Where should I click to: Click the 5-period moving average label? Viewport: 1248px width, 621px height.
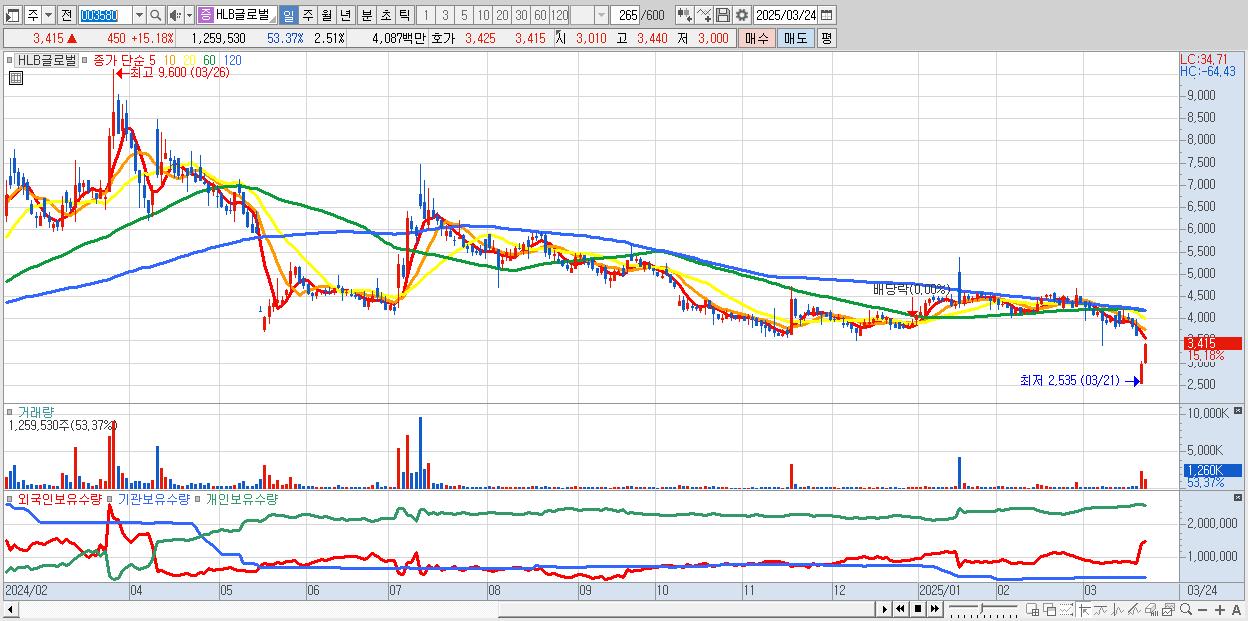(152, 60)
